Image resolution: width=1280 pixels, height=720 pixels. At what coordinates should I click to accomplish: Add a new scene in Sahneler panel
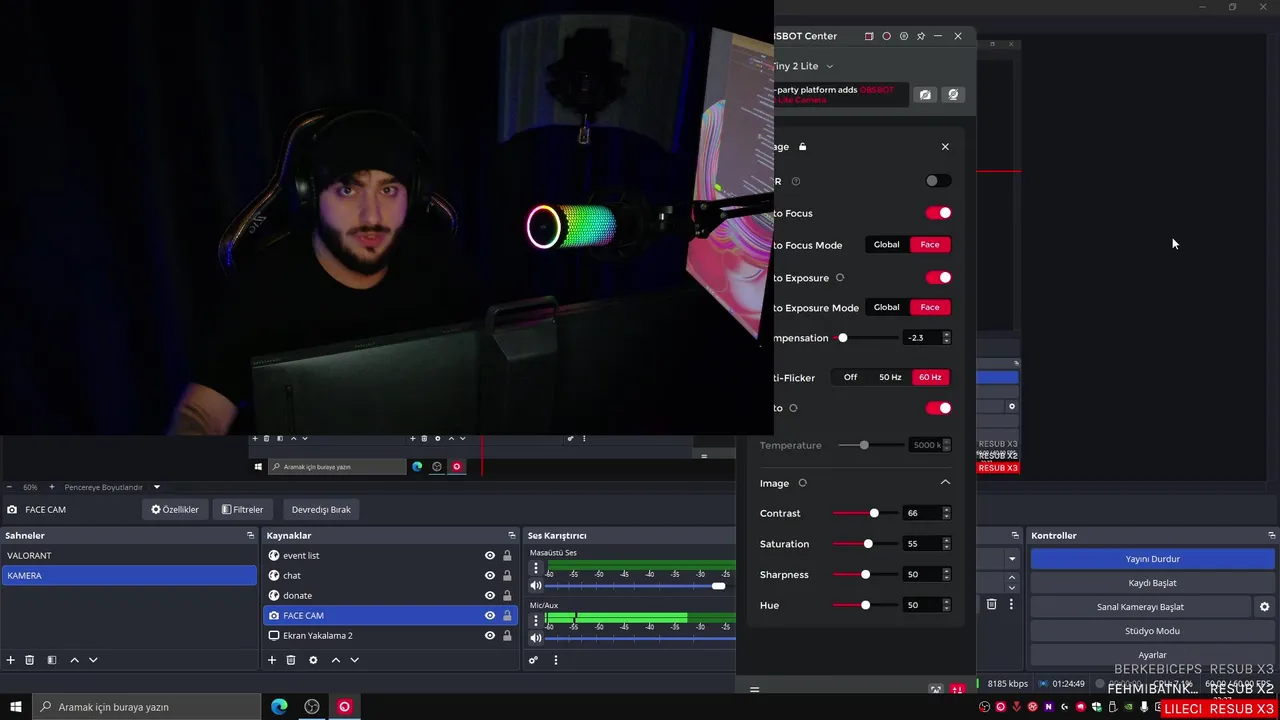11,660
